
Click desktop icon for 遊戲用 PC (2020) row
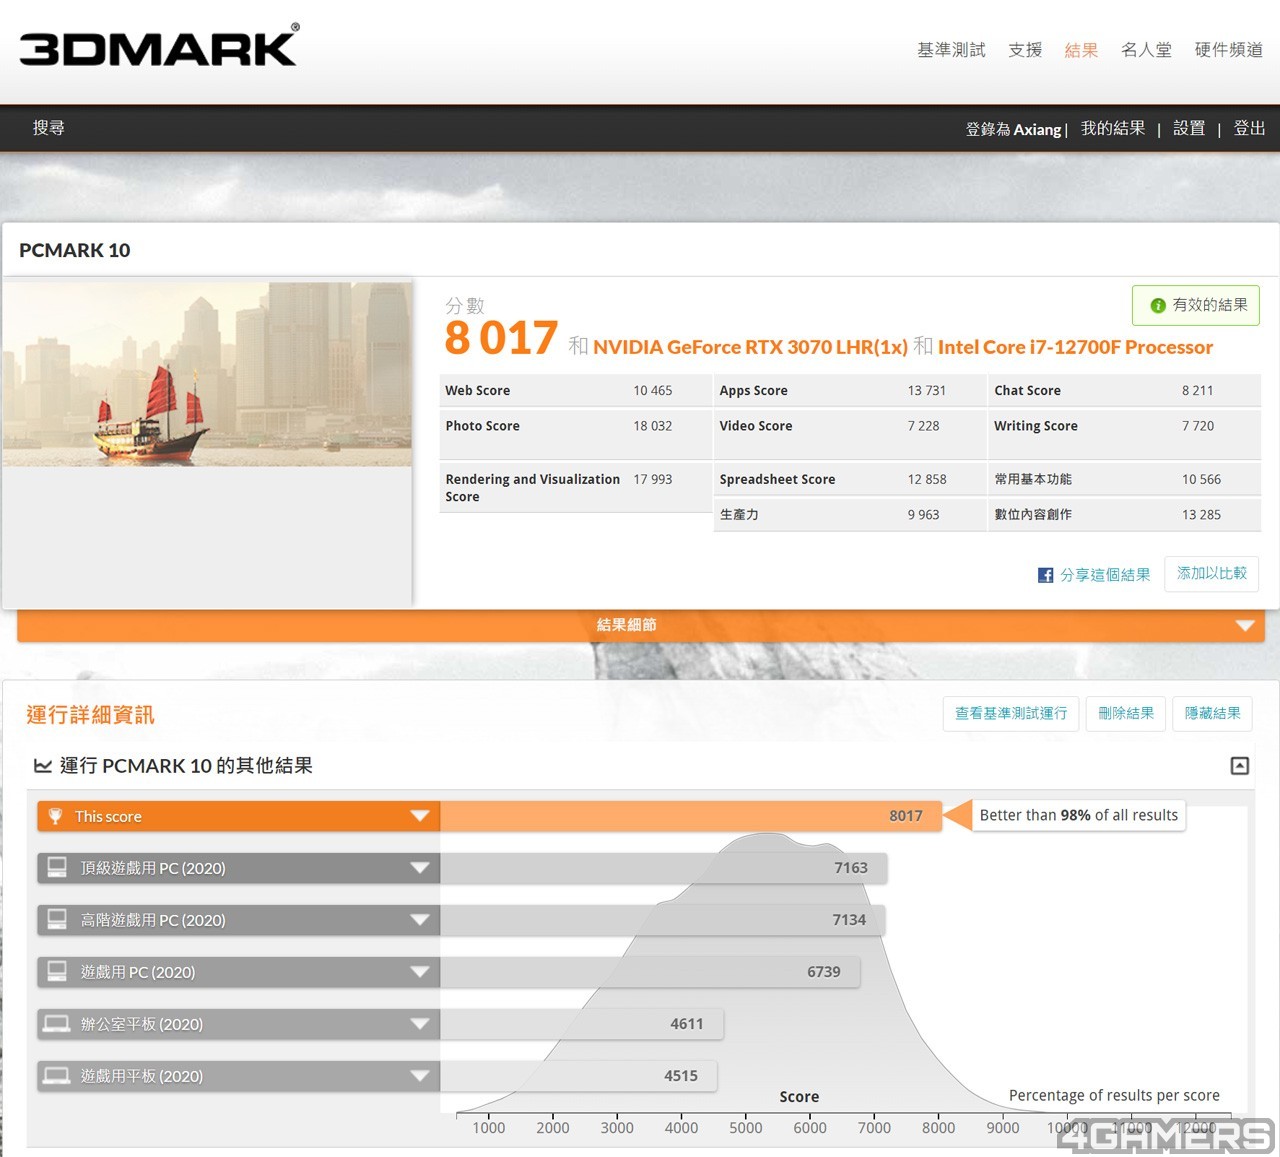[57, 971]
